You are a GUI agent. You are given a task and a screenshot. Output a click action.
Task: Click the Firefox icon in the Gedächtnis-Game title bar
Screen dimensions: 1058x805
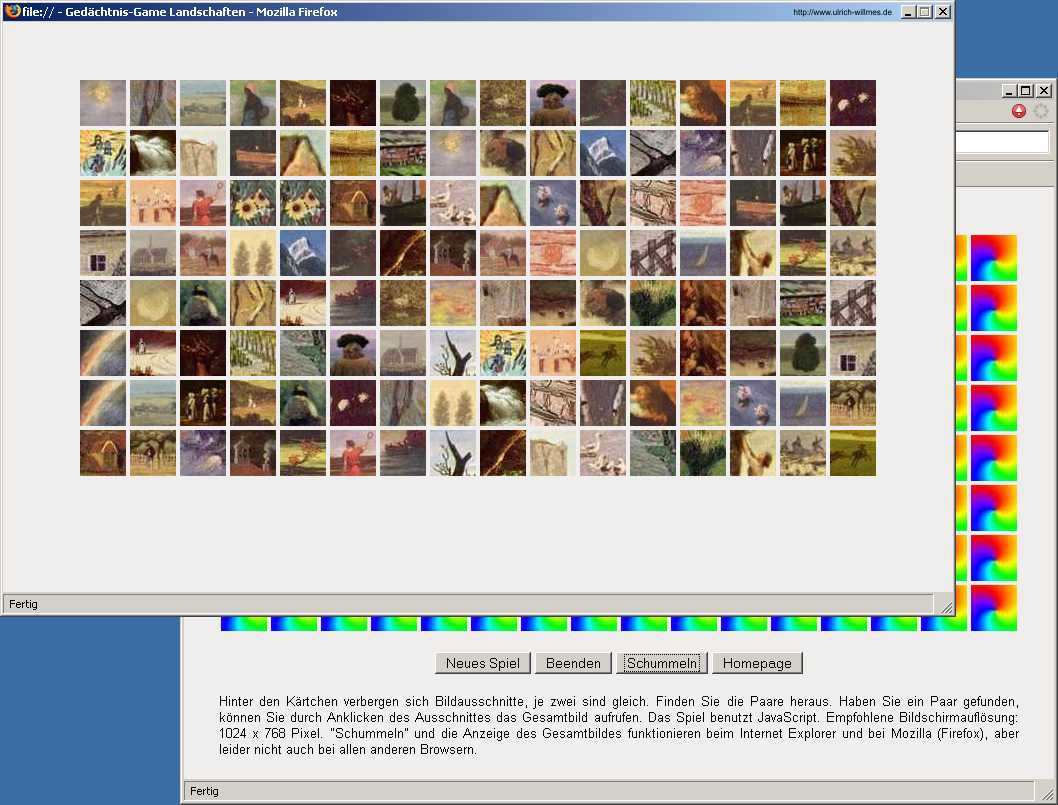12,11
